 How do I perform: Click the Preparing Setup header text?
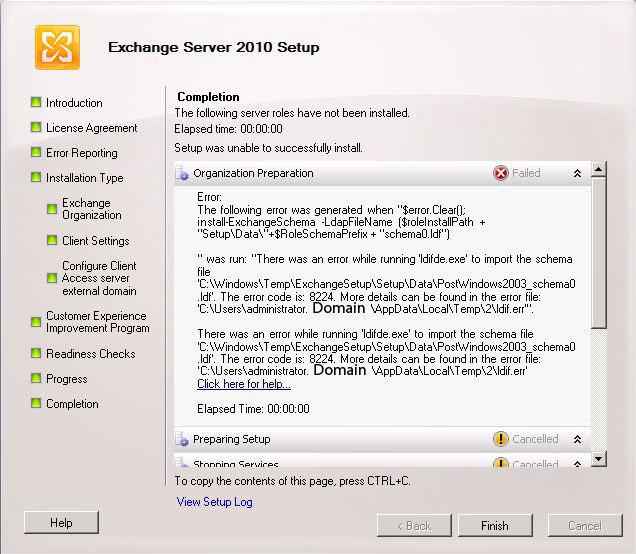point(232,439)
